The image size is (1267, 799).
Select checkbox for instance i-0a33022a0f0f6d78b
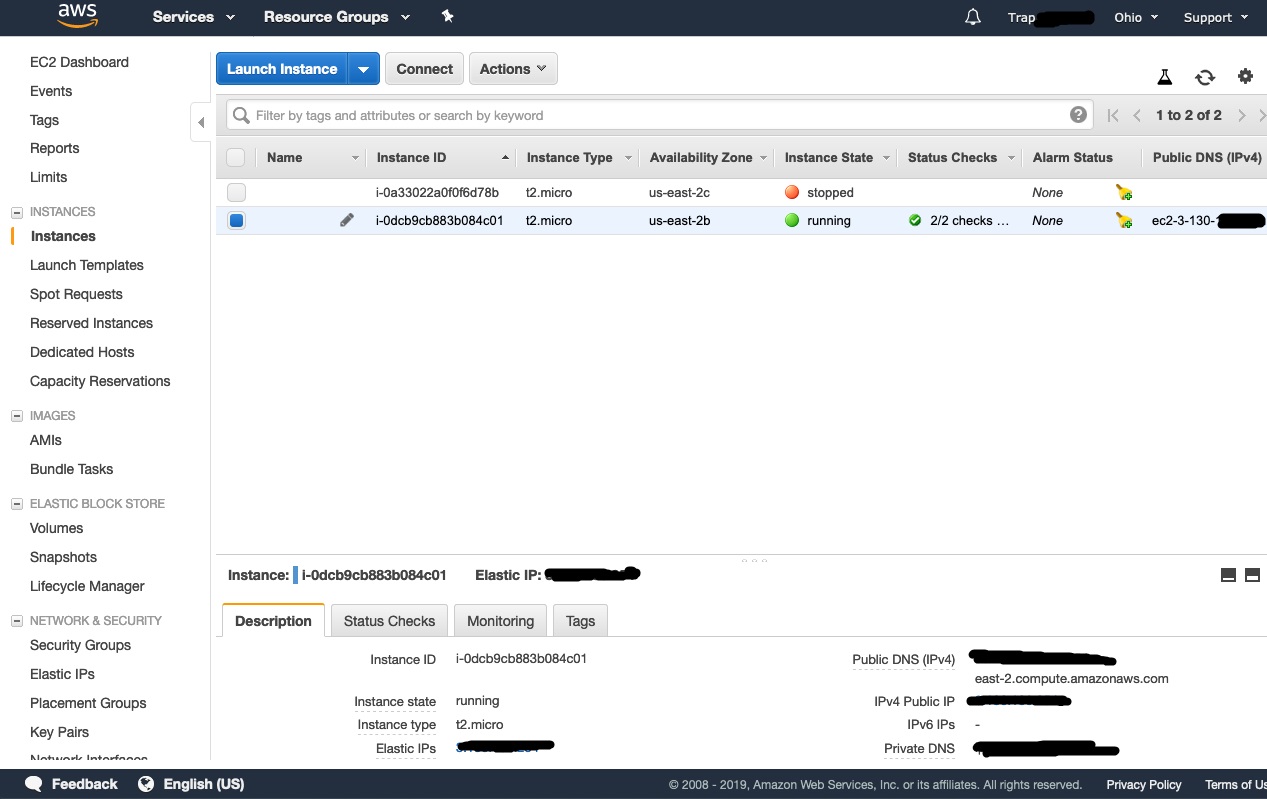coord(236,192)
